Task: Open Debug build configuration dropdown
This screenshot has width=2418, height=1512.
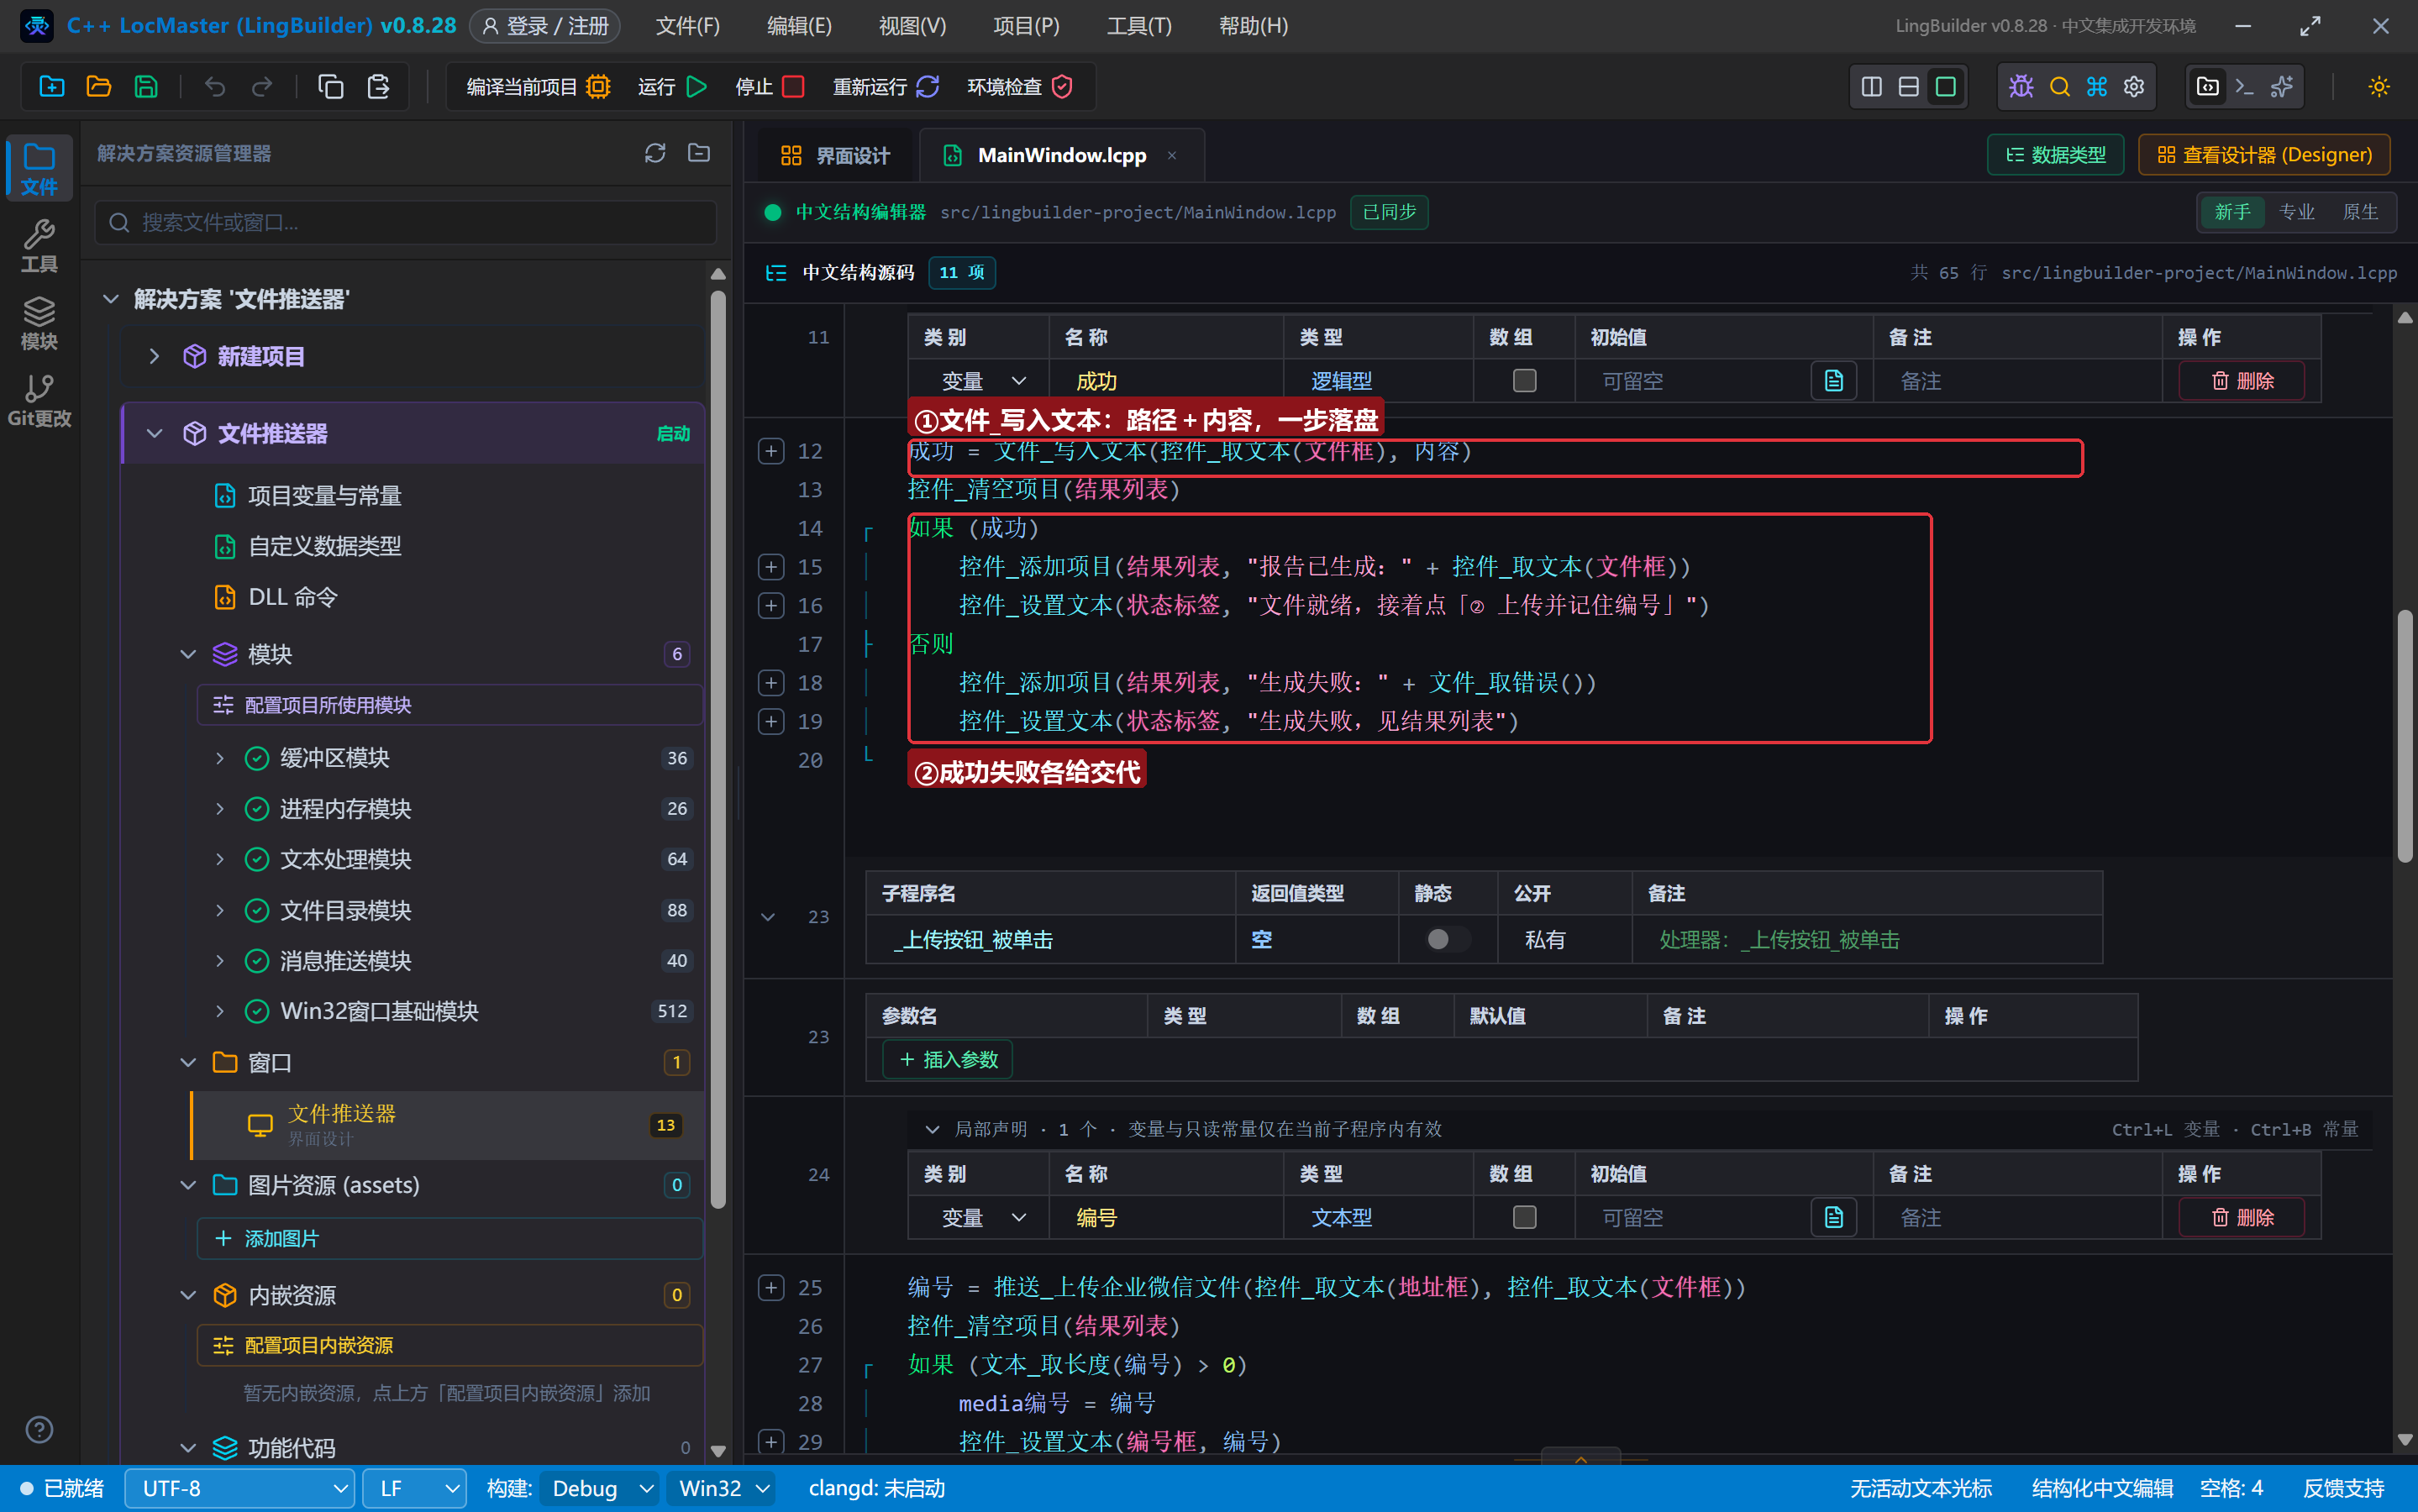Action: 599,1488
